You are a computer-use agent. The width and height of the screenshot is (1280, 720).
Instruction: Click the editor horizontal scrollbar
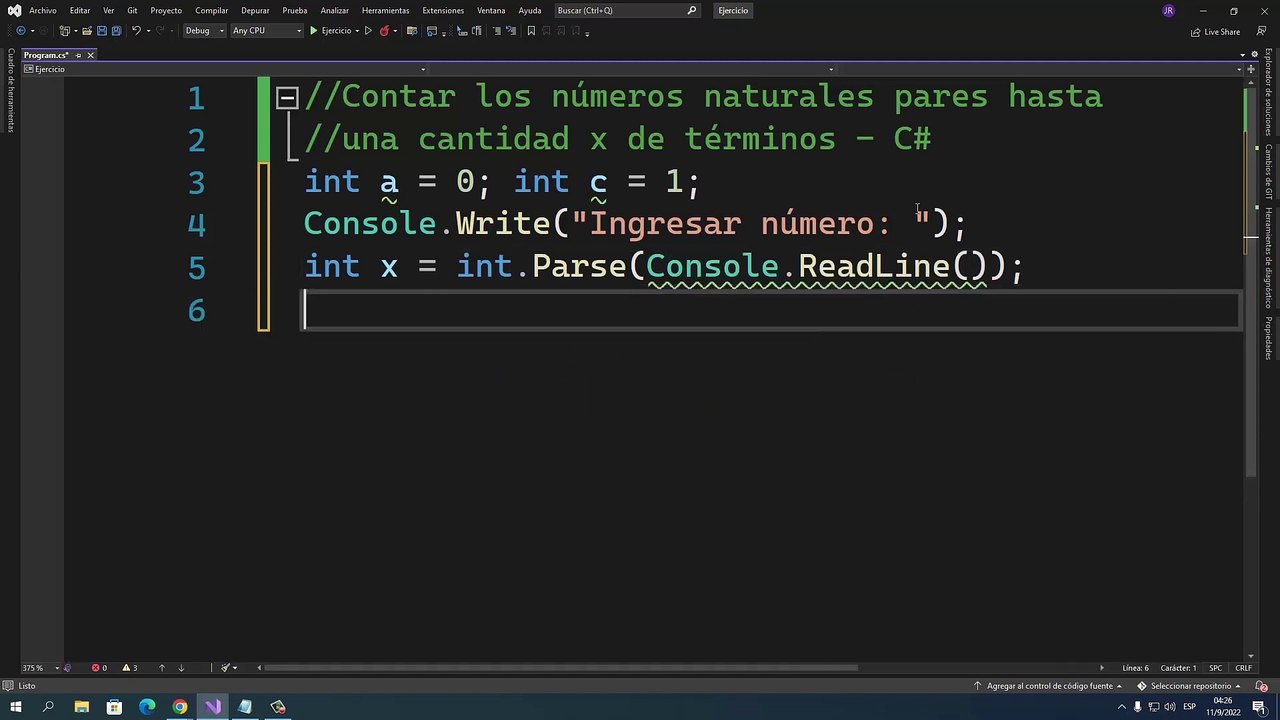pos(562,668)
